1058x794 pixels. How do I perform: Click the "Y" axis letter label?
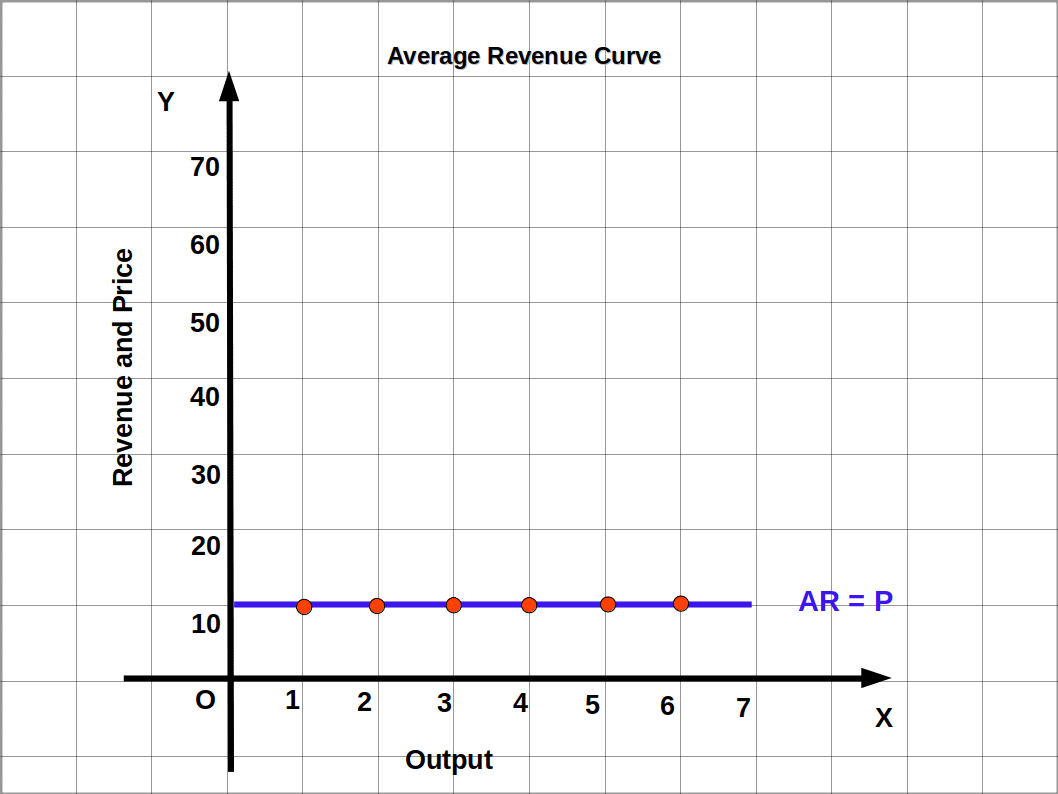click(166, 102)
